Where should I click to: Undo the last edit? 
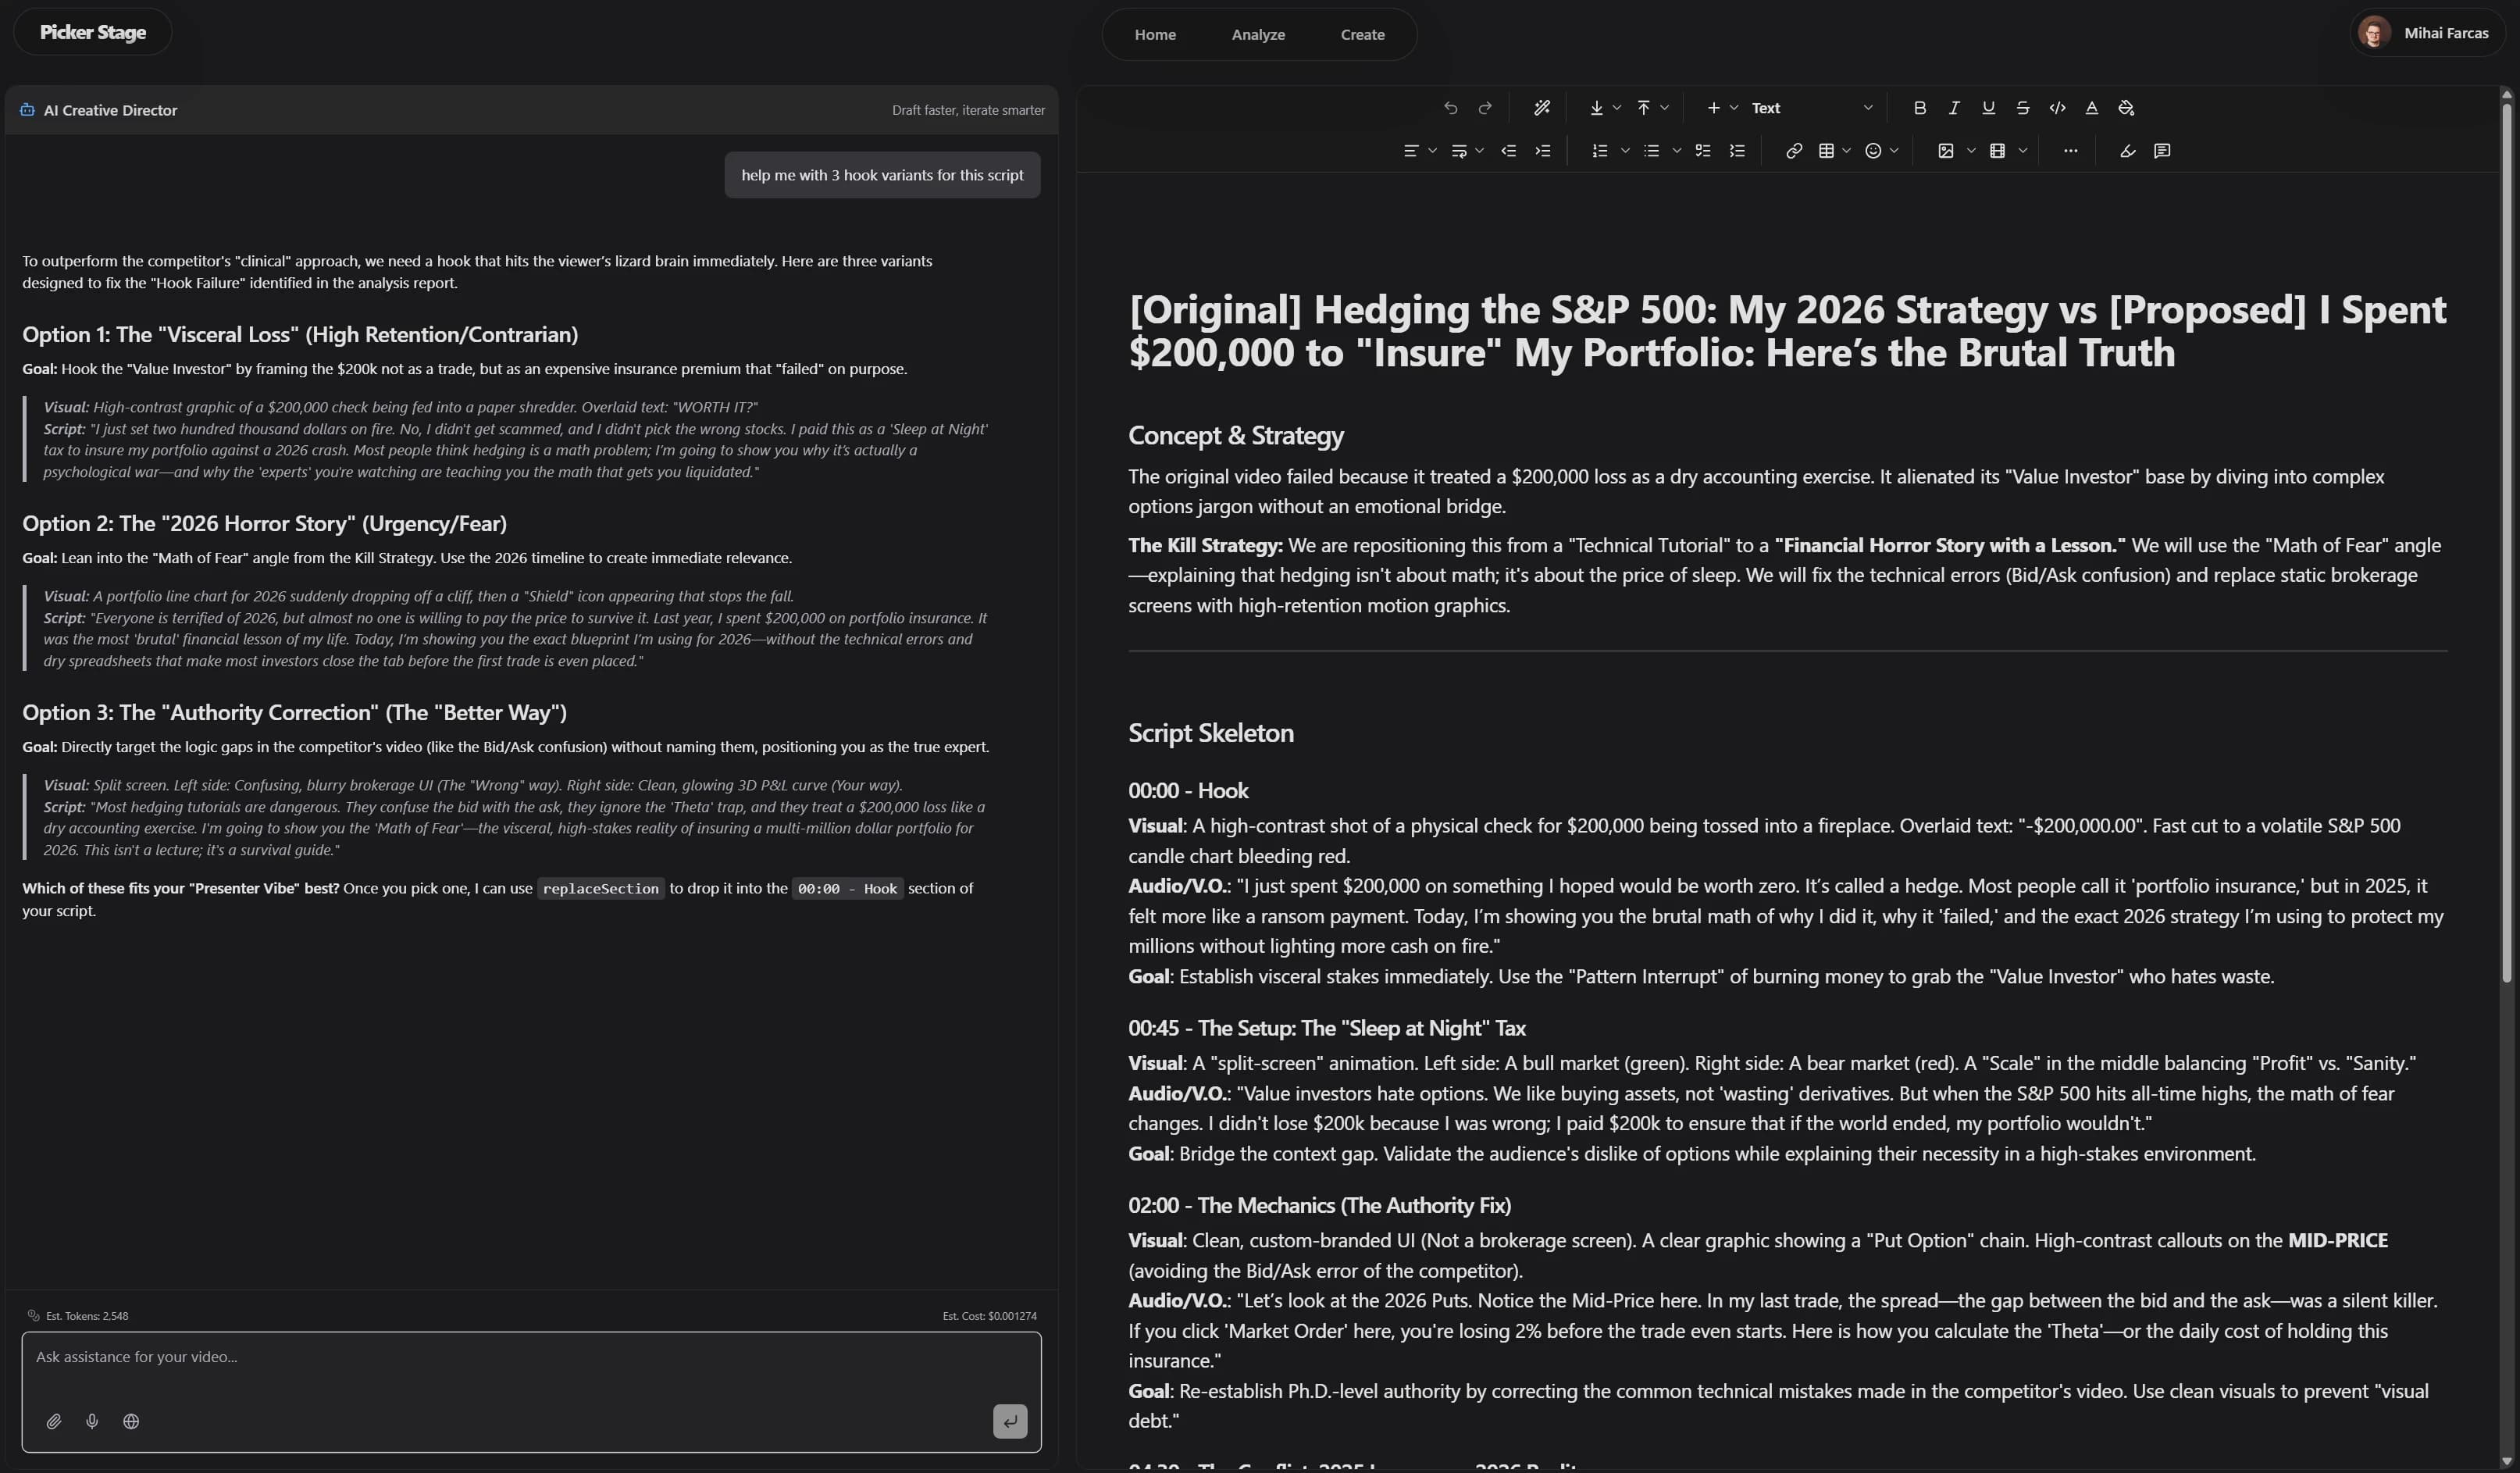1451,107
